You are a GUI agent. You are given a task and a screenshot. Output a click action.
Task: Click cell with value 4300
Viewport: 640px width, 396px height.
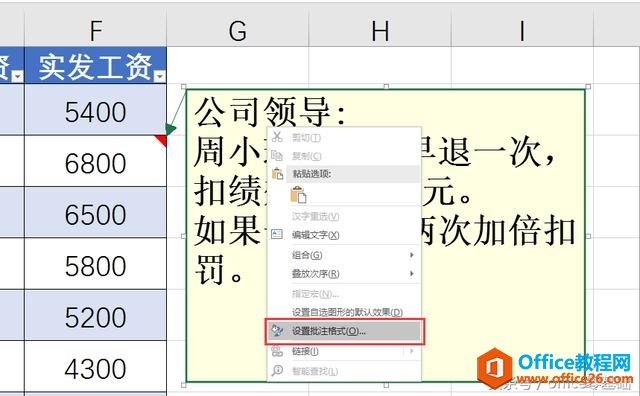(x=96, y=367)
